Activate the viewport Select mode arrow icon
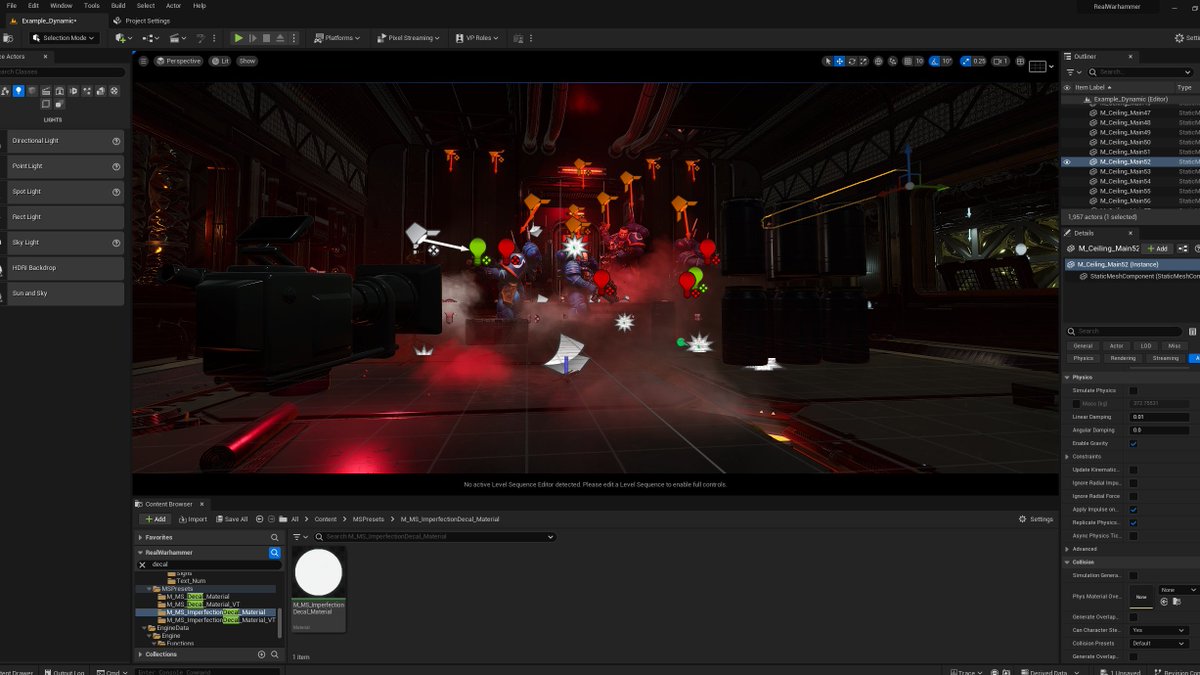1200x675 pixels. tap(827, 61)
